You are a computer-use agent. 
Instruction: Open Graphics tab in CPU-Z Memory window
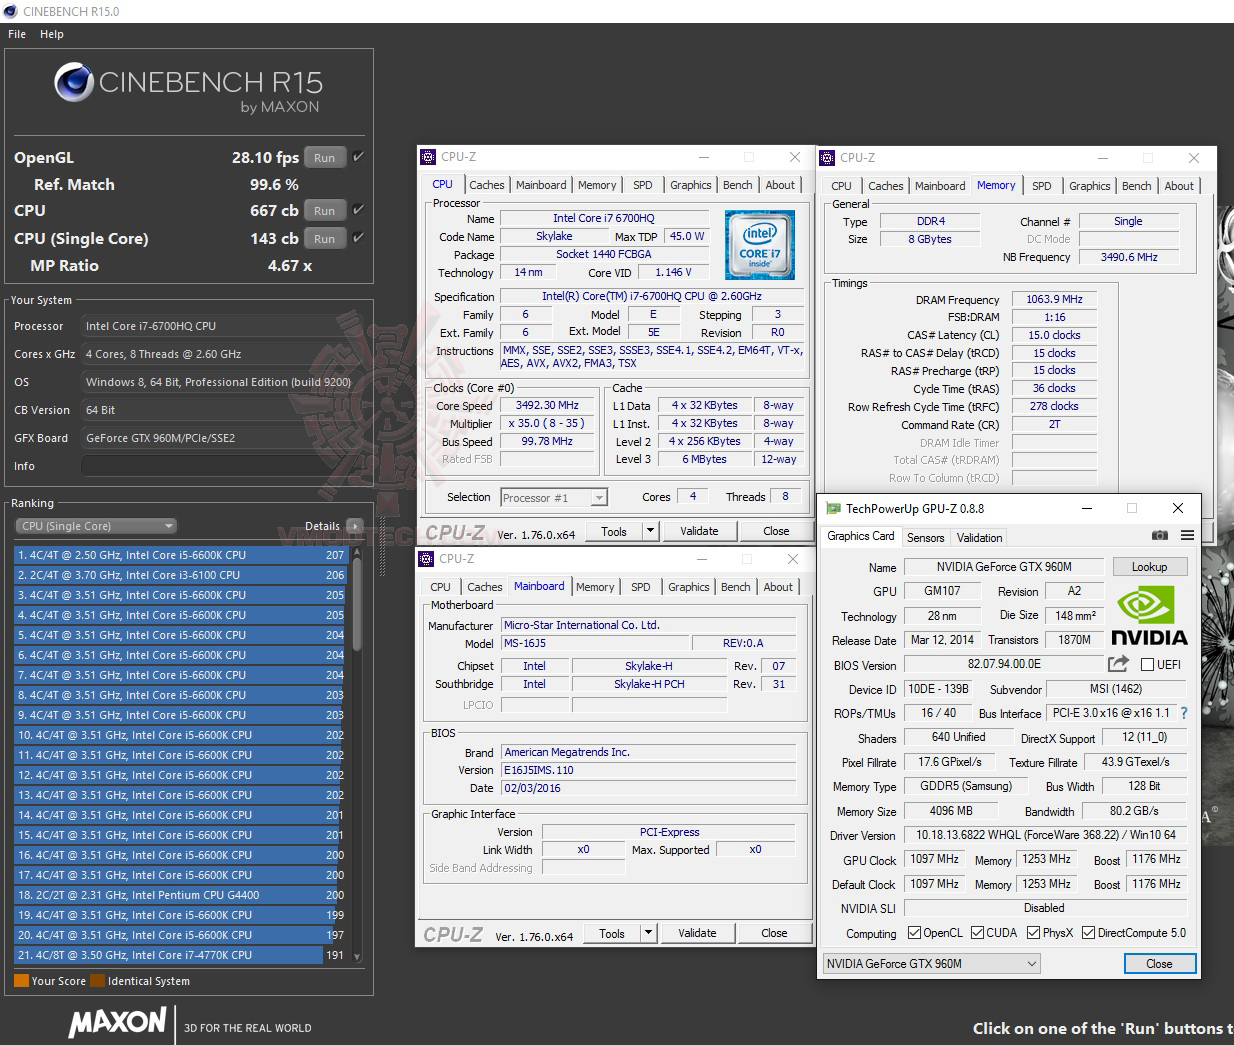click(x=1089, y=186)
